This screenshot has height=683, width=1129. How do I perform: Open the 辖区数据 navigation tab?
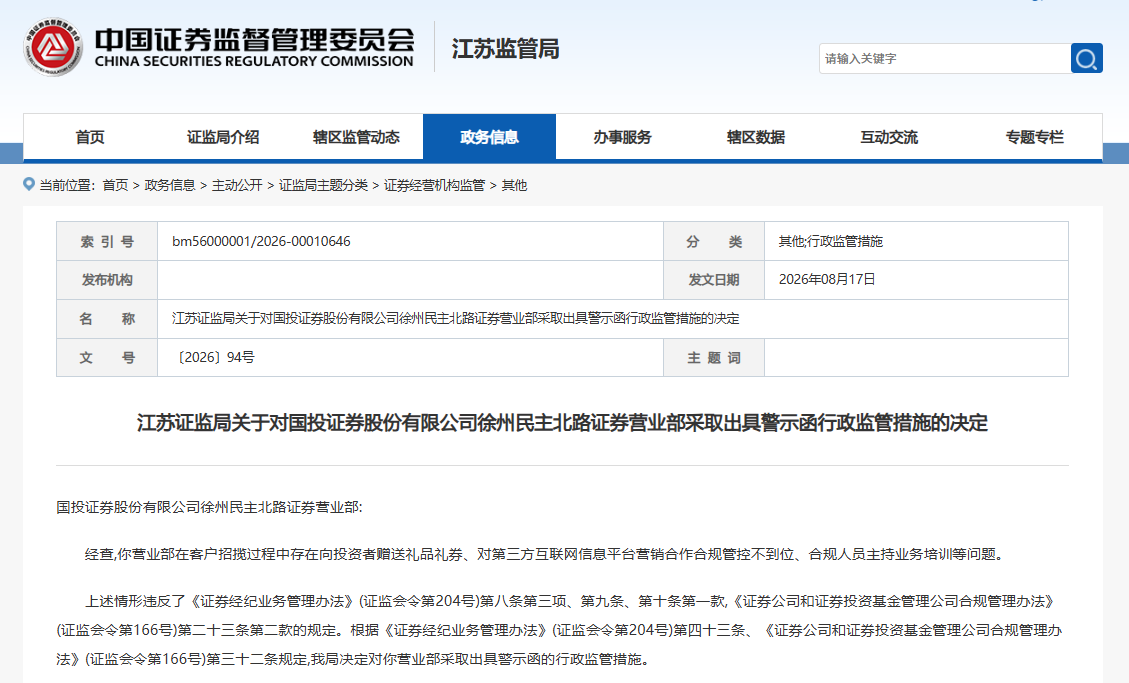[x=755, y=137]
